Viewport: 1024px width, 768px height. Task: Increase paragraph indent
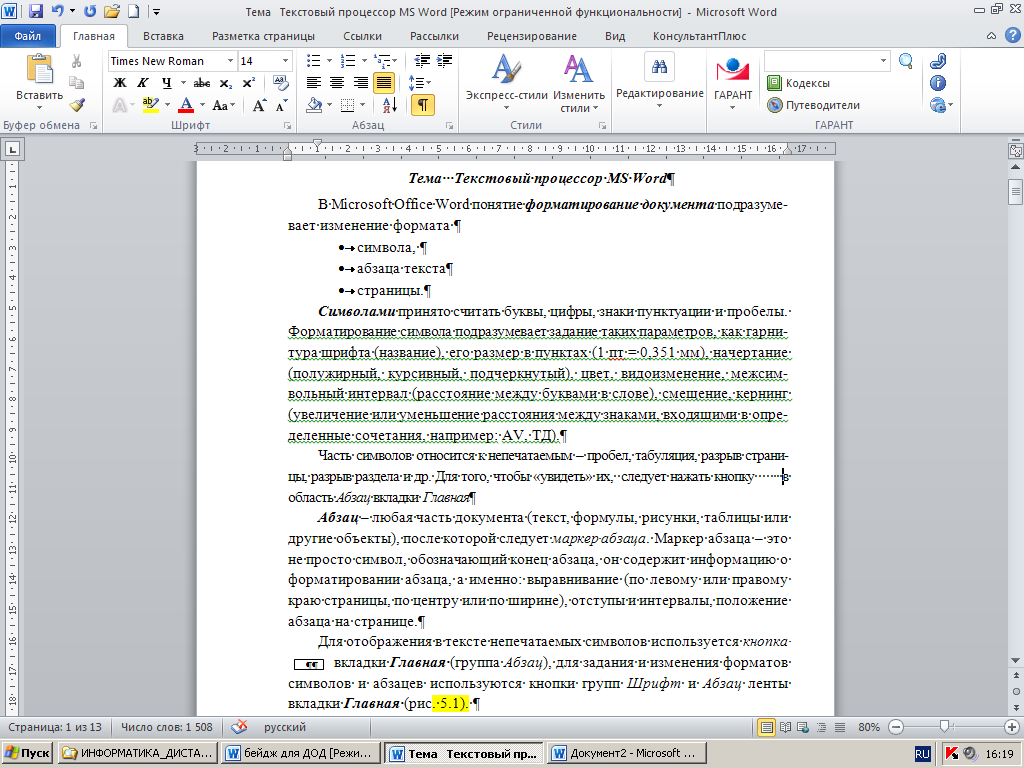click(445, 61)
